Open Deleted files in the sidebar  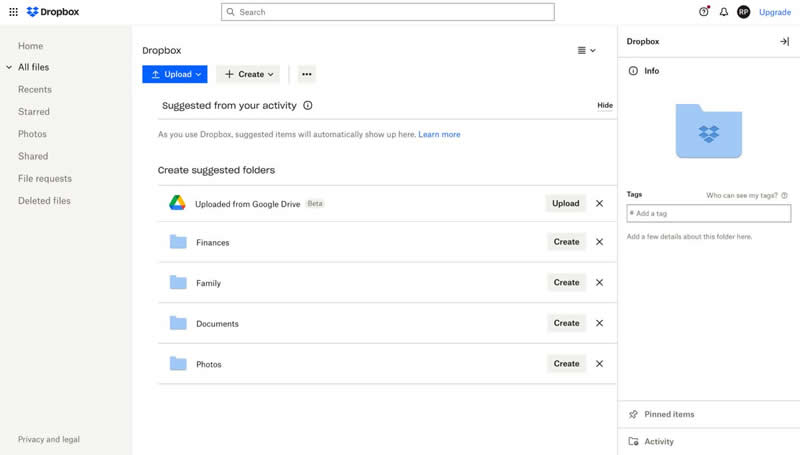pos(44,200)
